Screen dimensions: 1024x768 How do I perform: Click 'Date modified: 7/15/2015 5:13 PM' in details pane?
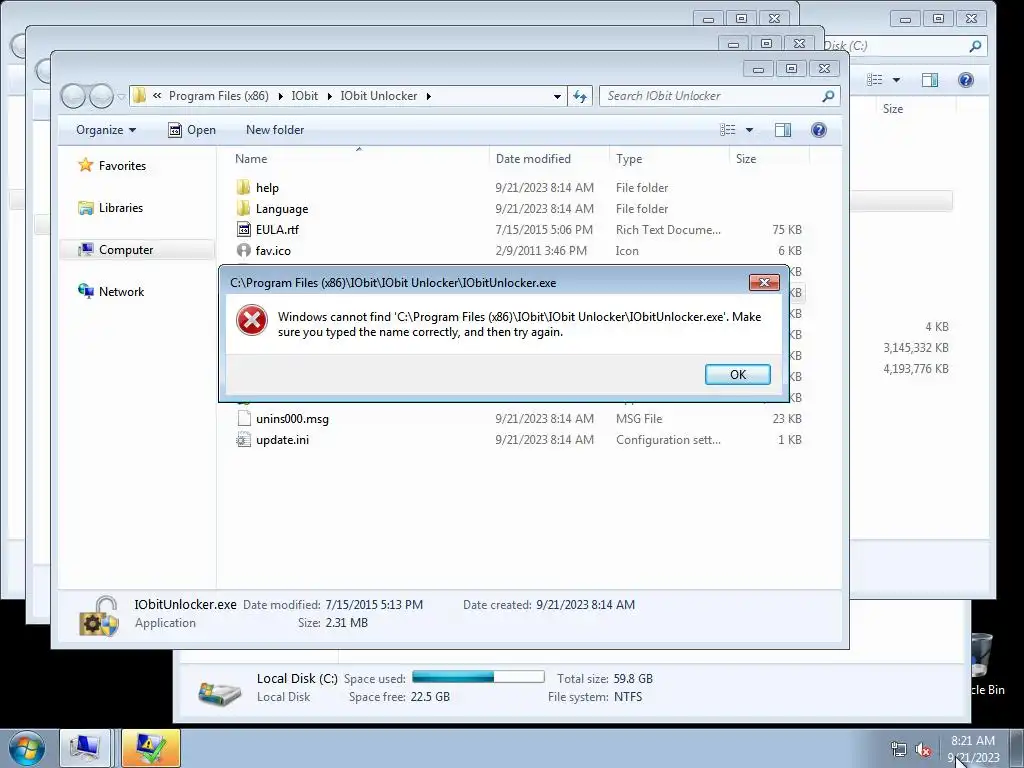tap(333, 605)
